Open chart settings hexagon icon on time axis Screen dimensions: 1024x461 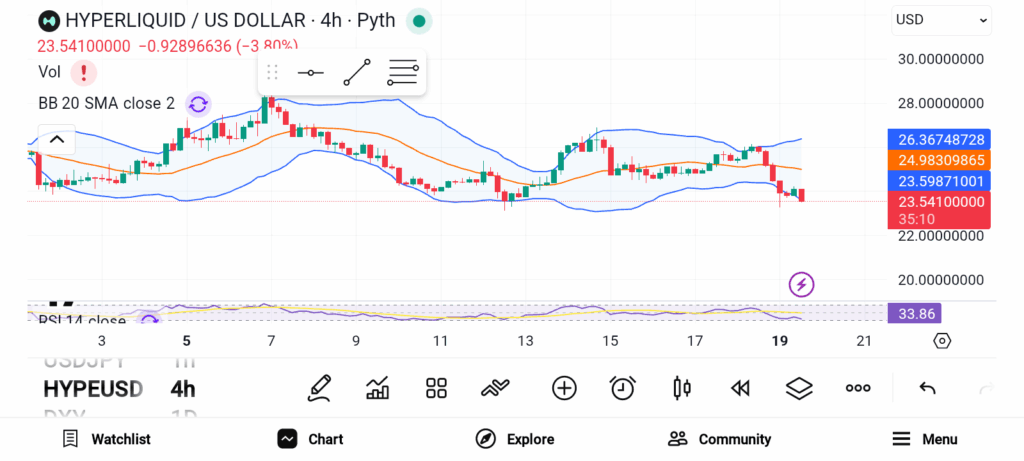tap(942, 341)
